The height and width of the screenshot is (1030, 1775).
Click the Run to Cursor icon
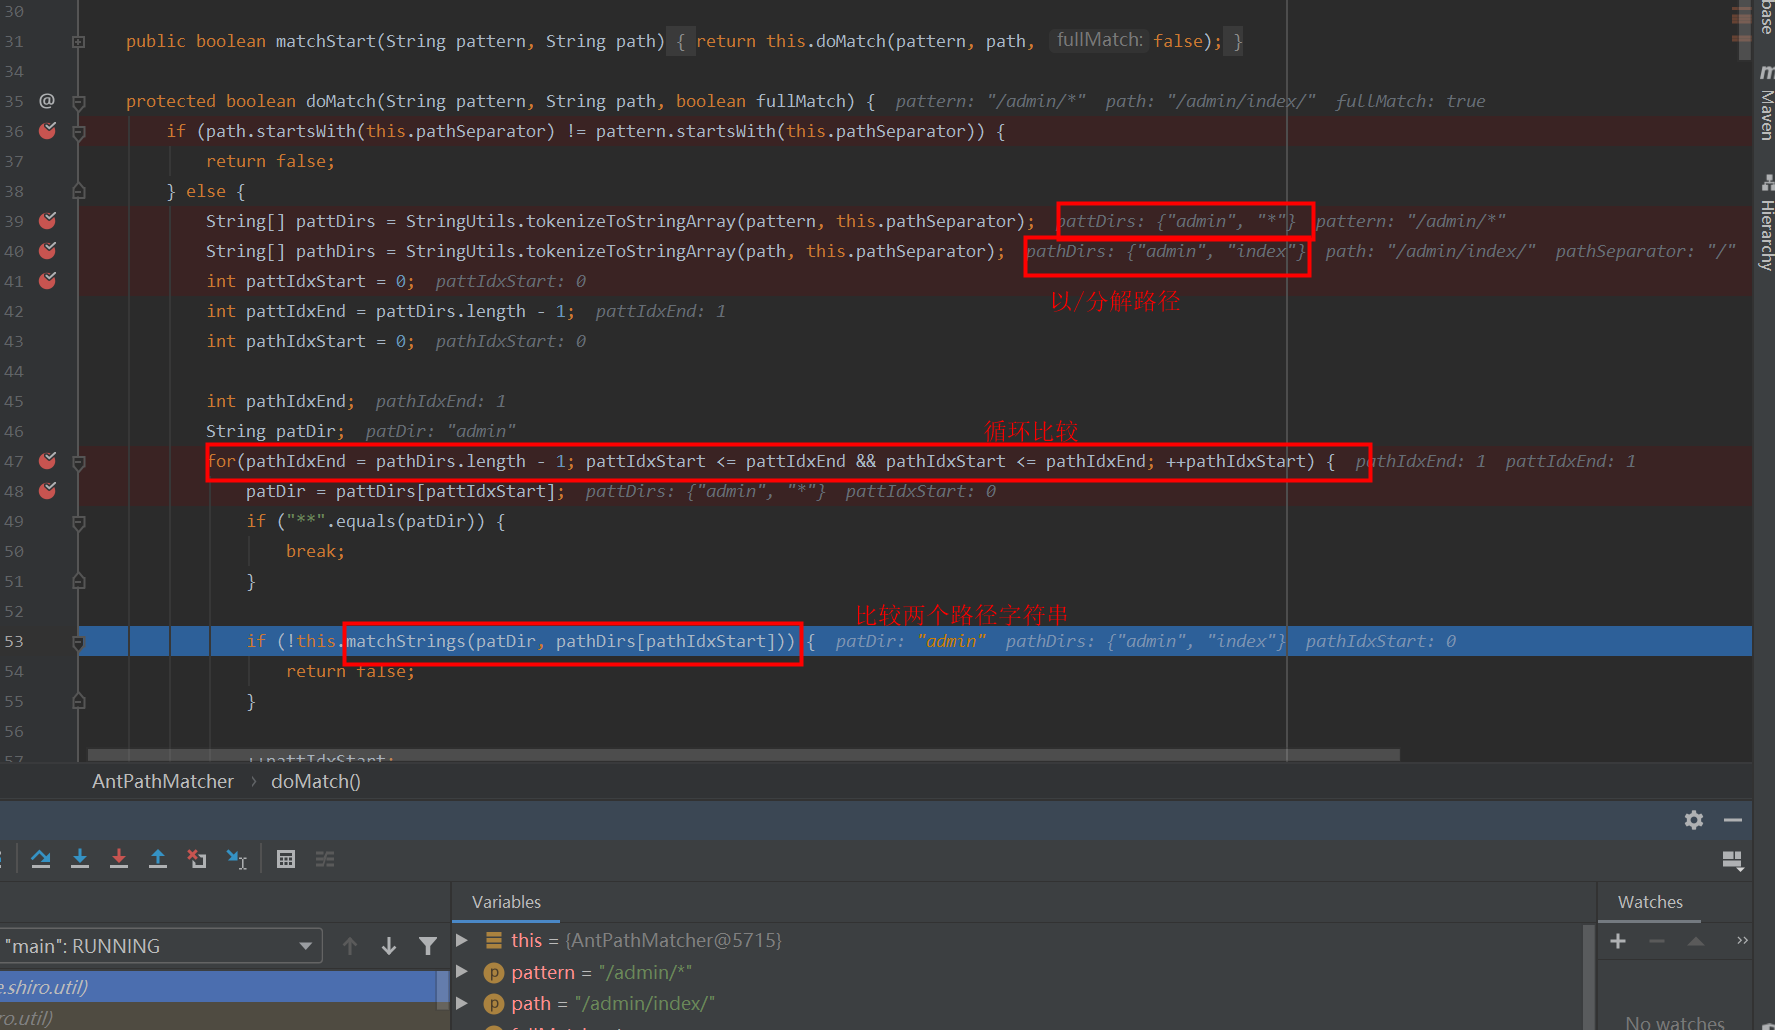pos(237,859)
